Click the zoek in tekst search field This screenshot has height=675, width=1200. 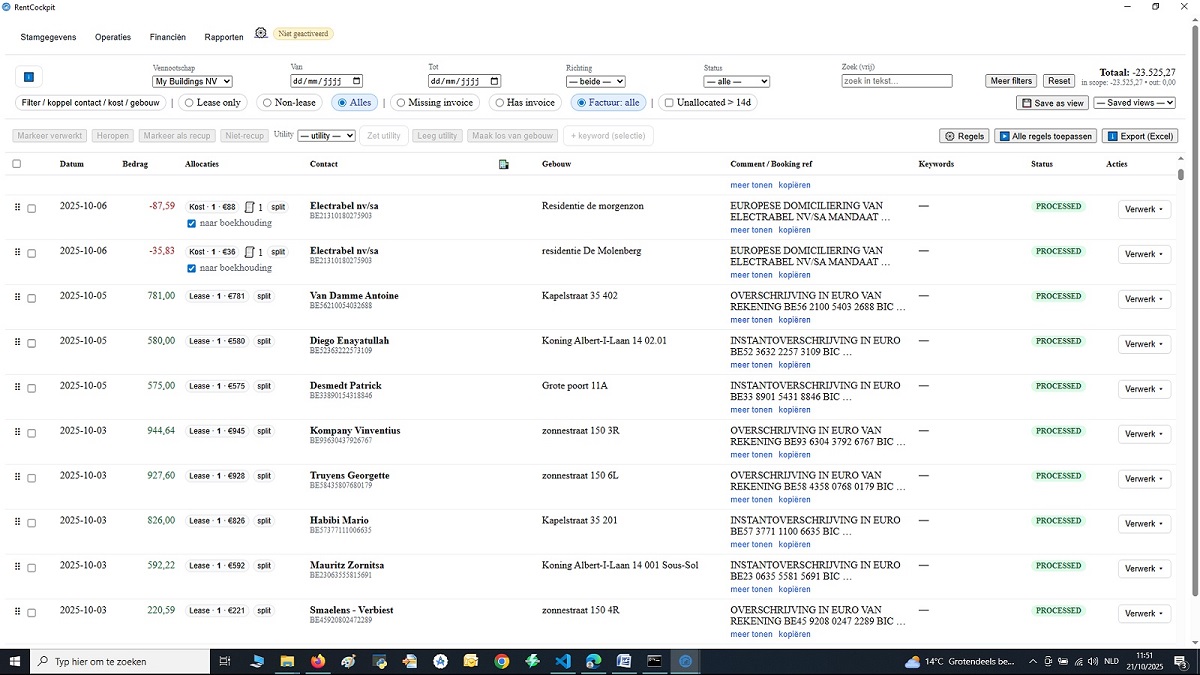(896, 81)
